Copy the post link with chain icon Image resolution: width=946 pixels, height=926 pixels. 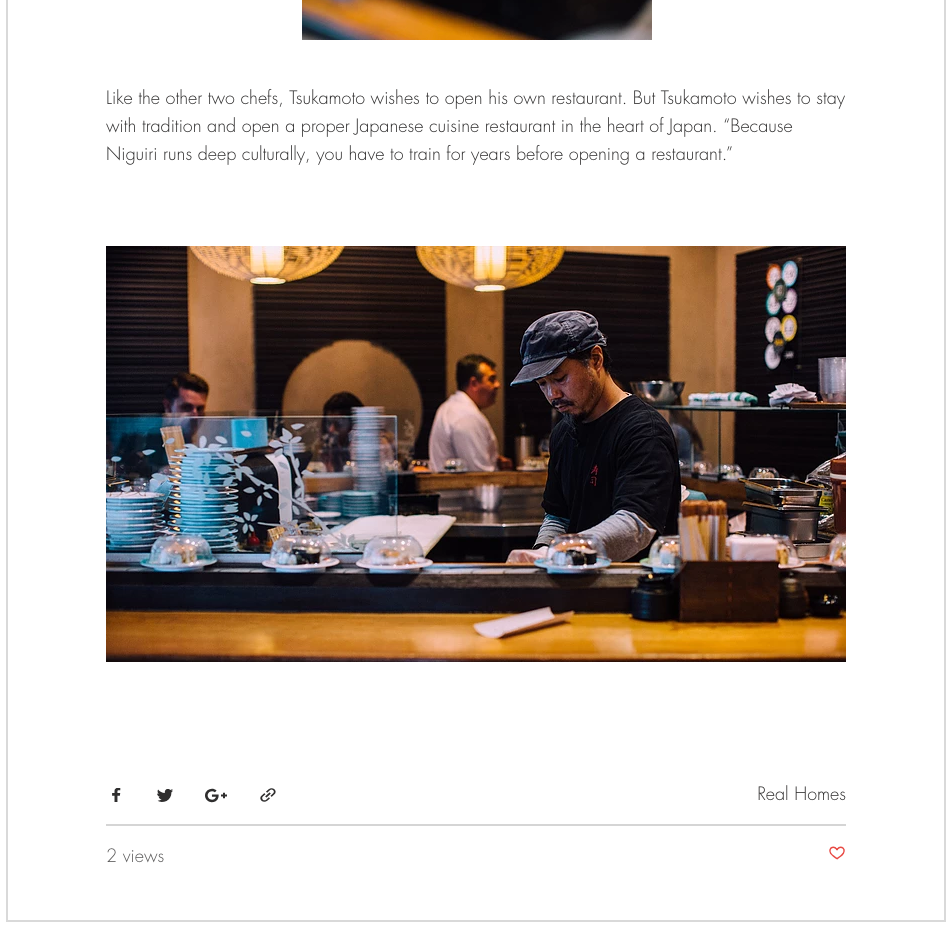268,795
